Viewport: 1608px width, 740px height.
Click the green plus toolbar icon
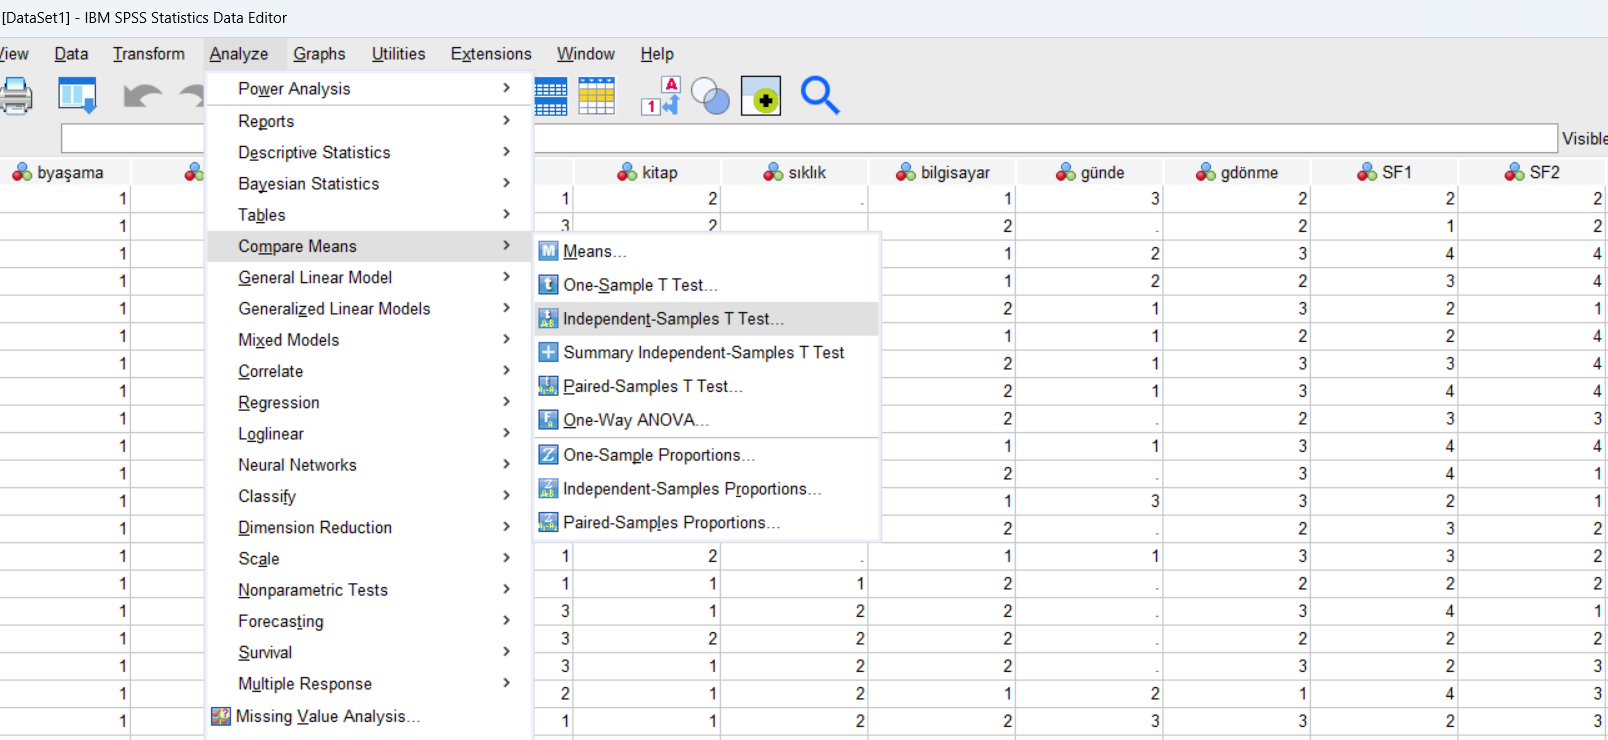(x=761, y=96)
